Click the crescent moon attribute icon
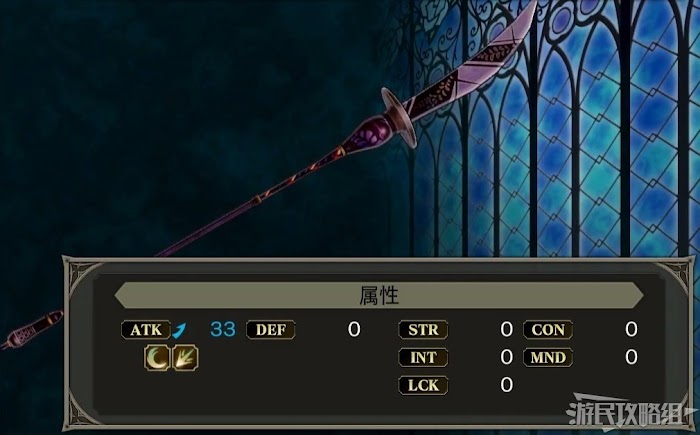This screenshot has height=435, width=700. pos(157,358)
